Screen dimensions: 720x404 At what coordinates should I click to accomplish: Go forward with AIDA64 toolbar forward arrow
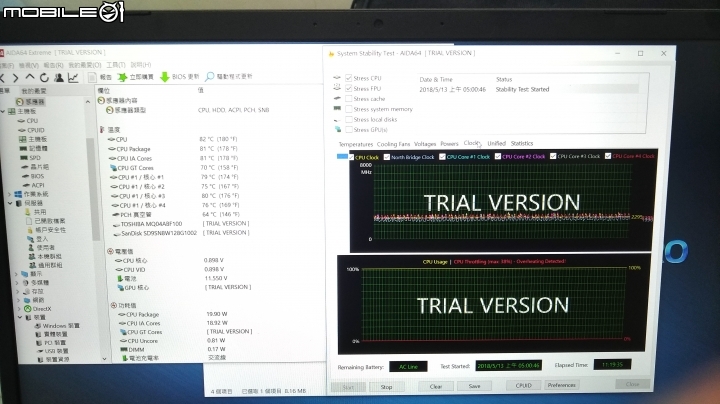[16, 78]
